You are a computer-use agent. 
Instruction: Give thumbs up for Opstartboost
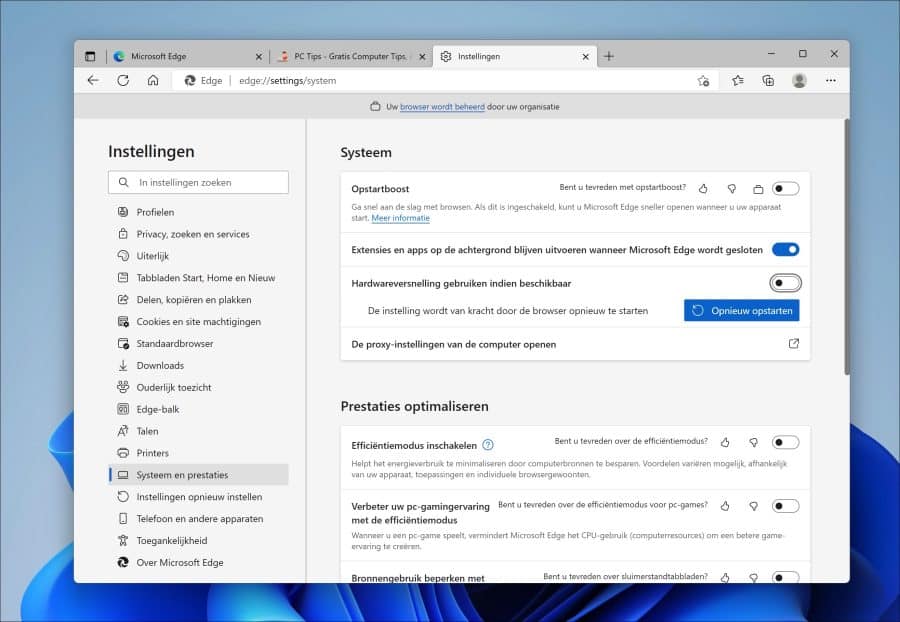703,188
